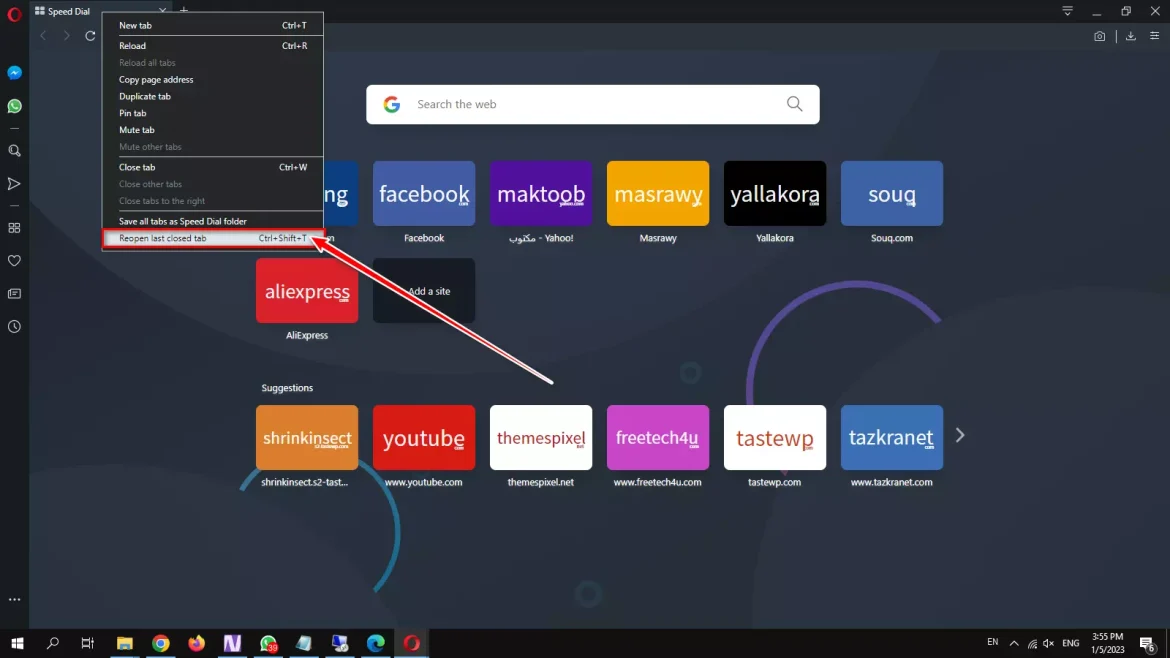1170x658 pixels.
Task: Open the tazkranet suggestion tile
Action: coord(892,438)
